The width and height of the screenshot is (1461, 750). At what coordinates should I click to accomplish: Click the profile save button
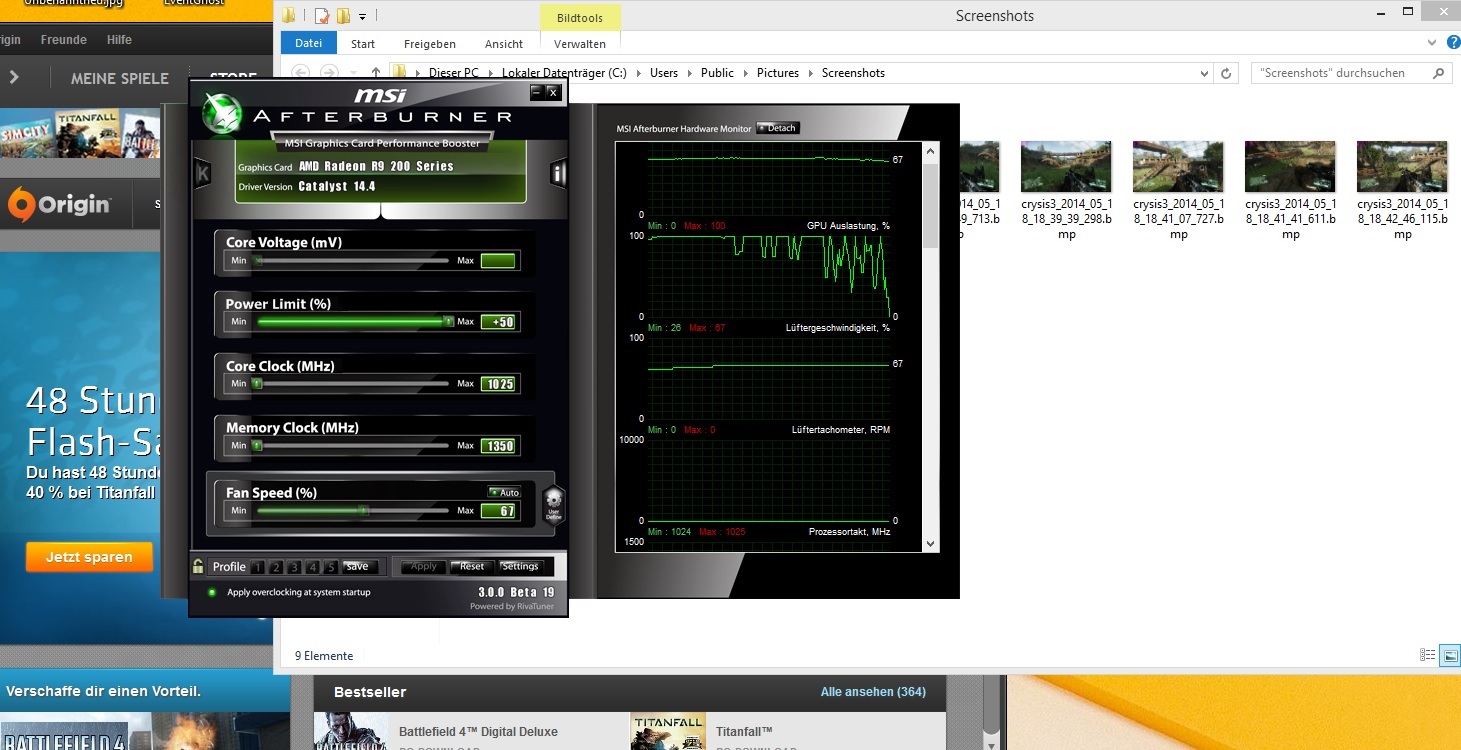(x=357, y=566)
